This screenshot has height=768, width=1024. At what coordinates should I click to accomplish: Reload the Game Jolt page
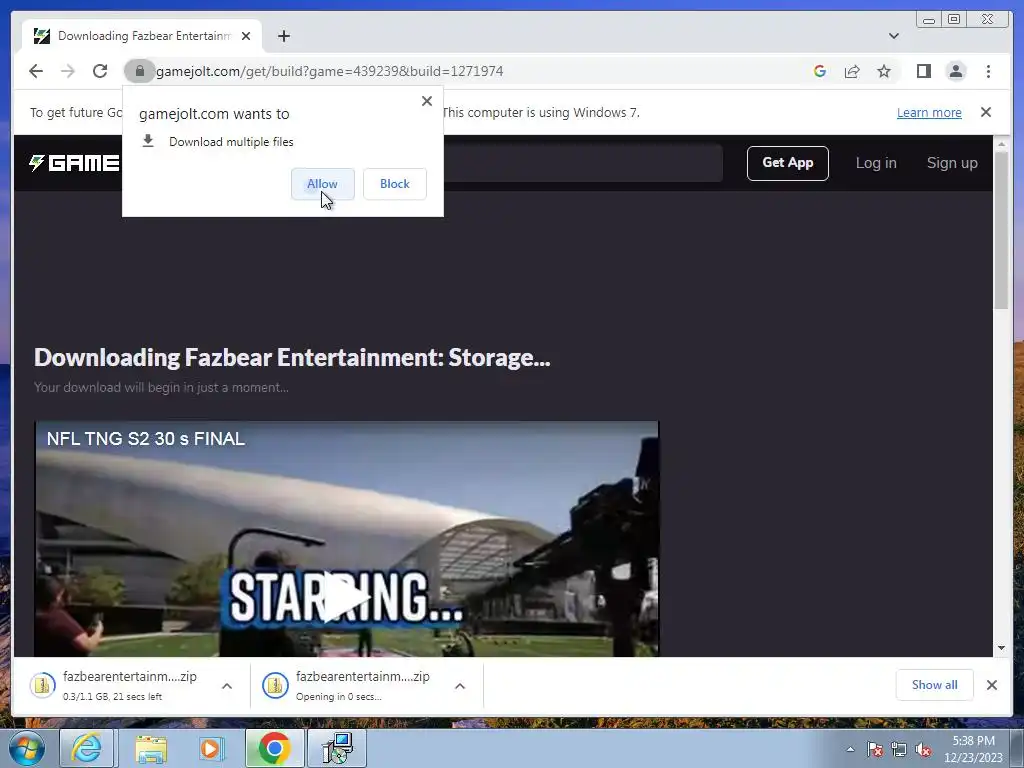[100, 71]
